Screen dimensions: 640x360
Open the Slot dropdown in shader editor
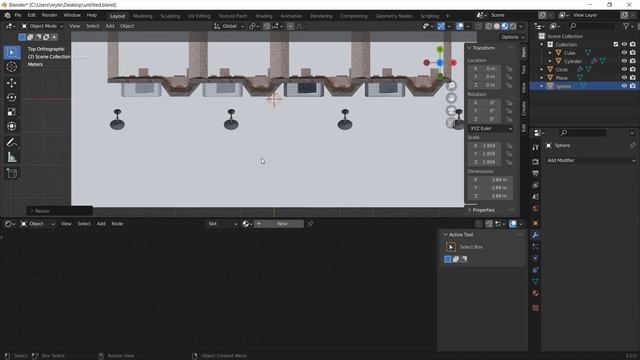click(x=222, y=224)
